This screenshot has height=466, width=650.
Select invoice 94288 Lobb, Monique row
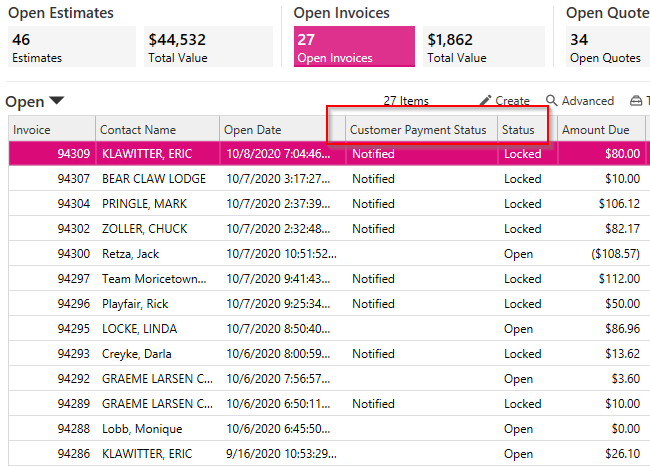pyautogui.click(x=329, y=429)
